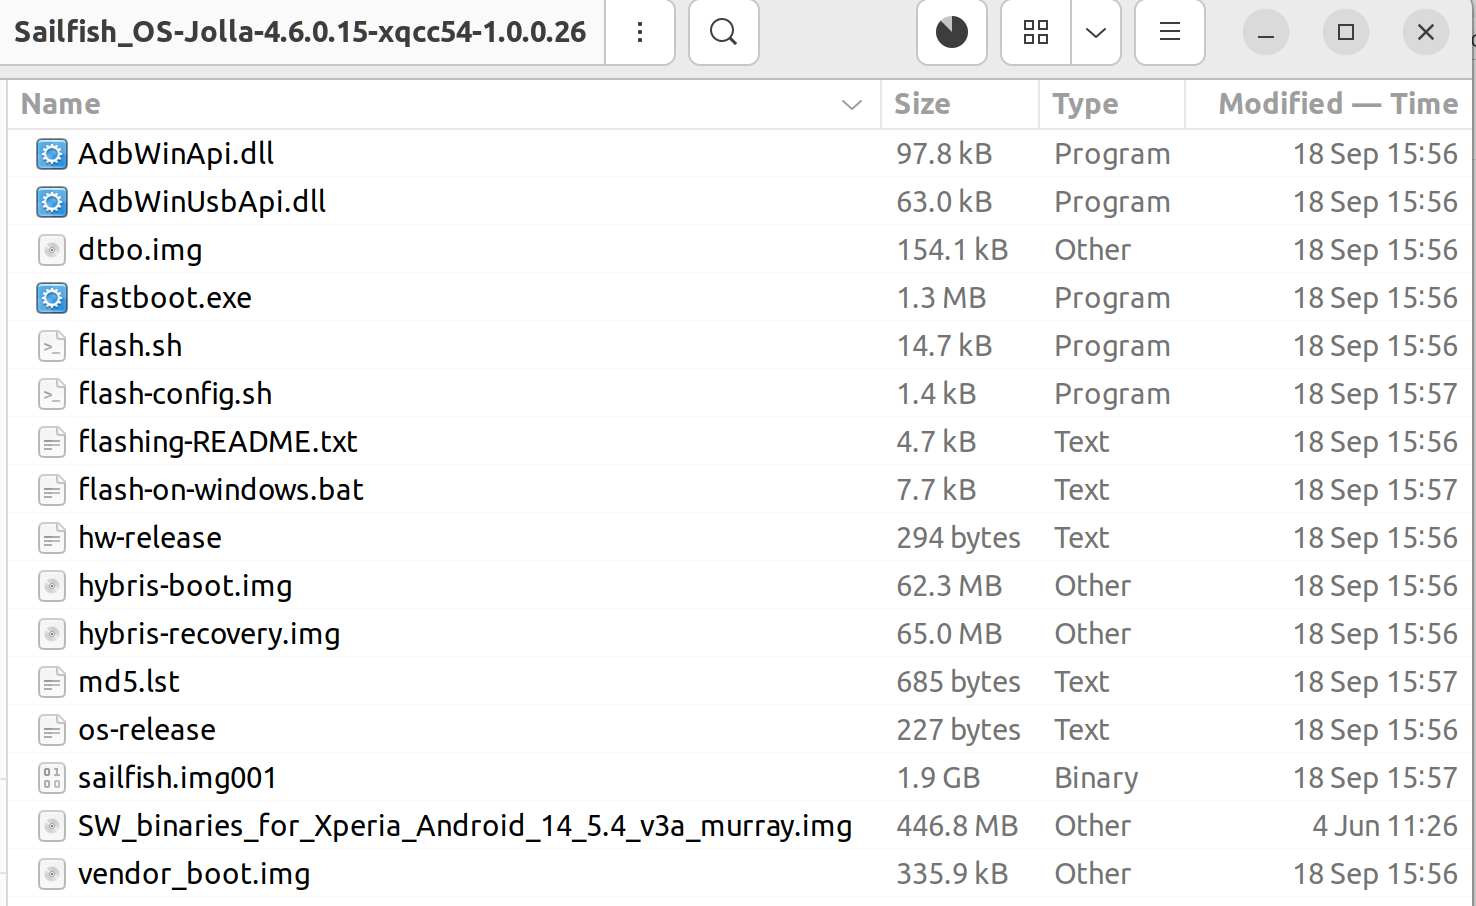Click the file name fastboot.exe
Image resolution: width=1476 pixels, height=906 pixels.
[165, 298]
